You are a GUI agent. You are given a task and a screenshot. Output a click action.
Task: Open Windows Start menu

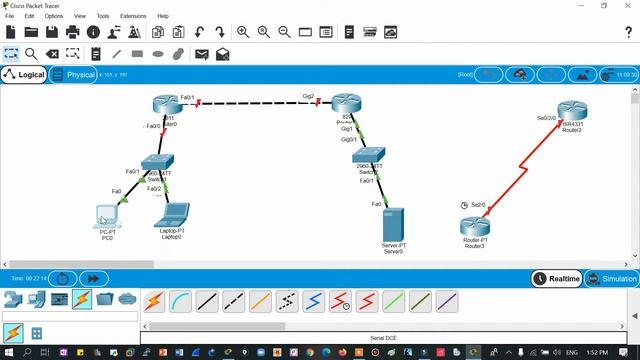[x=8, y=352]
